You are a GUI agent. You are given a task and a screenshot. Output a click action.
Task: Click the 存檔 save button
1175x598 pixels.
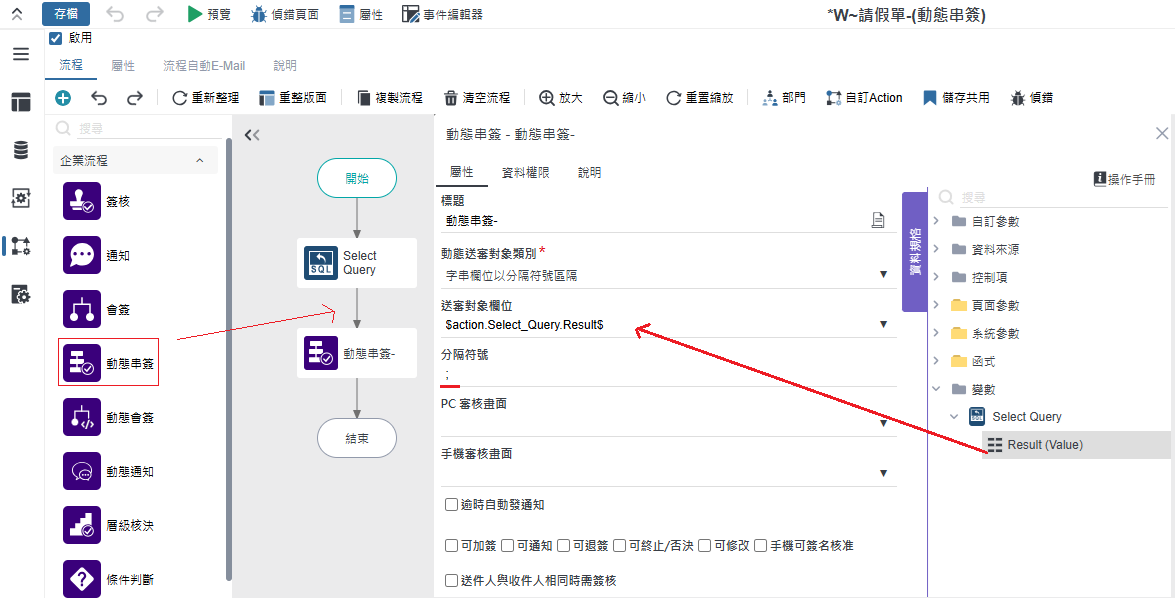(x=66, y=14)
